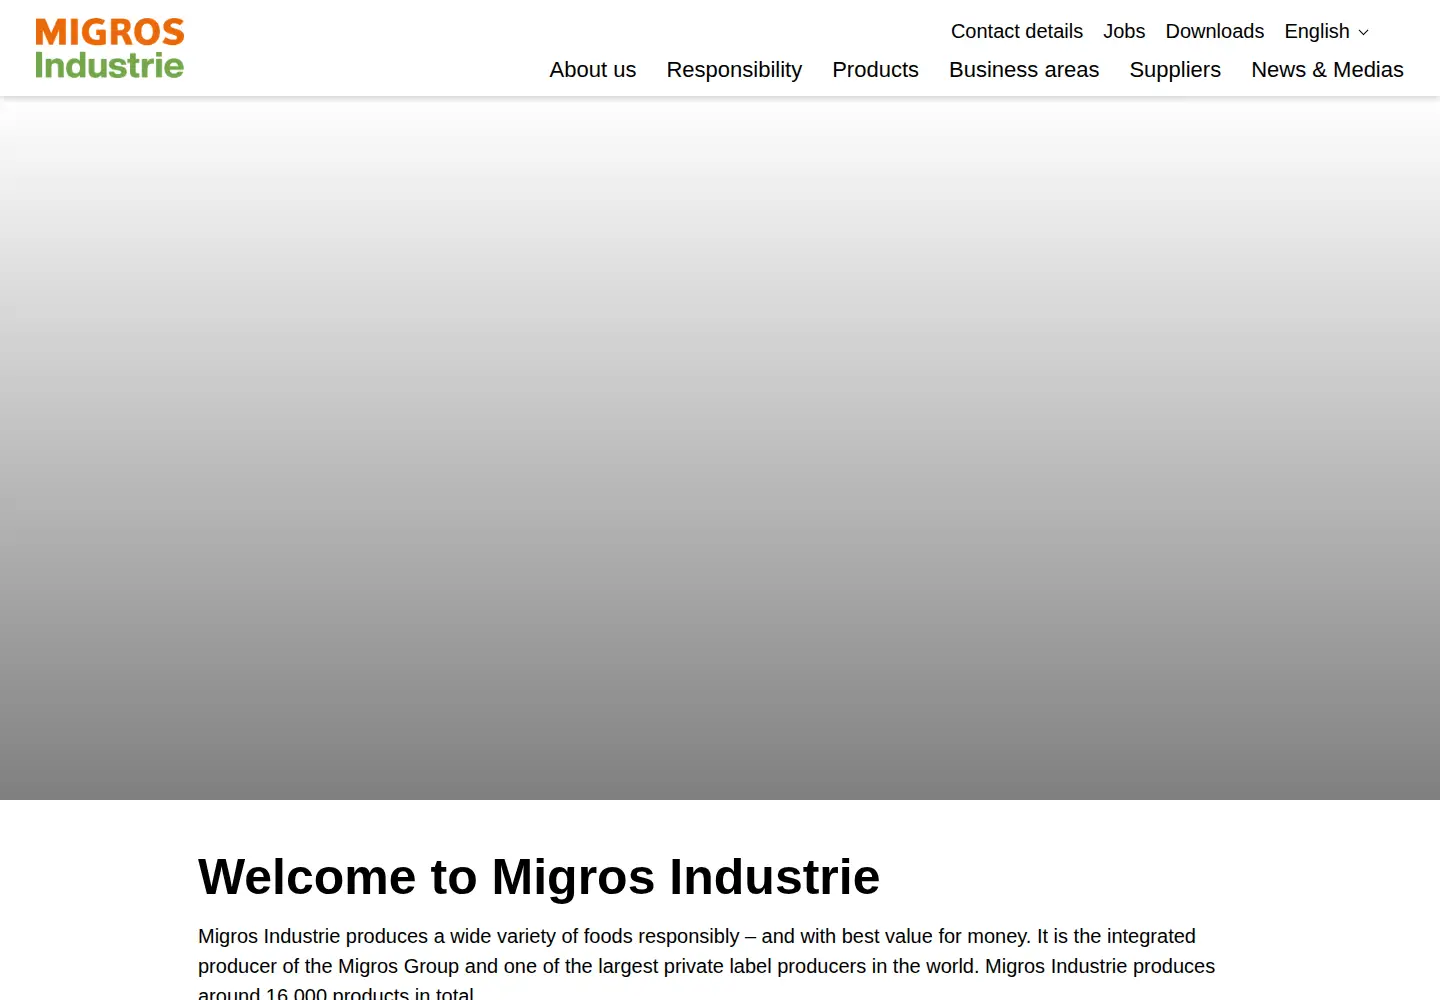The height and width of the screenshot is (1000, 1440).
Task: Open the English language dropdown
Action: pos(1326,31)
